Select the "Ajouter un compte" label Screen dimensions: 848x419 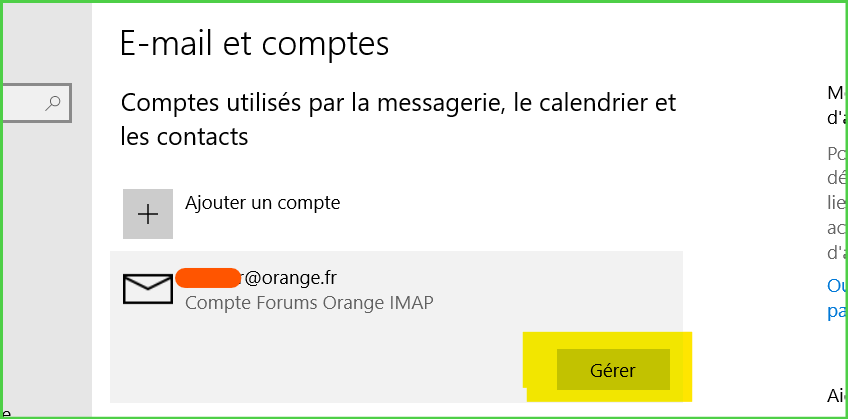click(x=262, y=203)
